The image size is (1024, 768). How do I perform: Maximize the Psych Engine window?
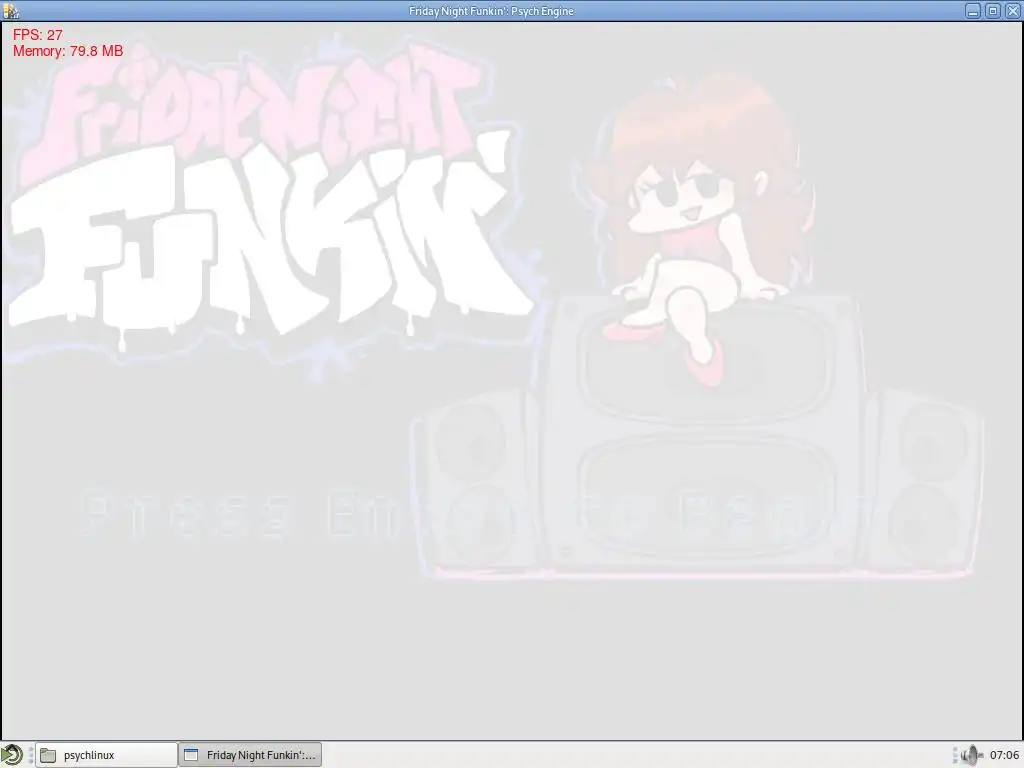point(993,11)
